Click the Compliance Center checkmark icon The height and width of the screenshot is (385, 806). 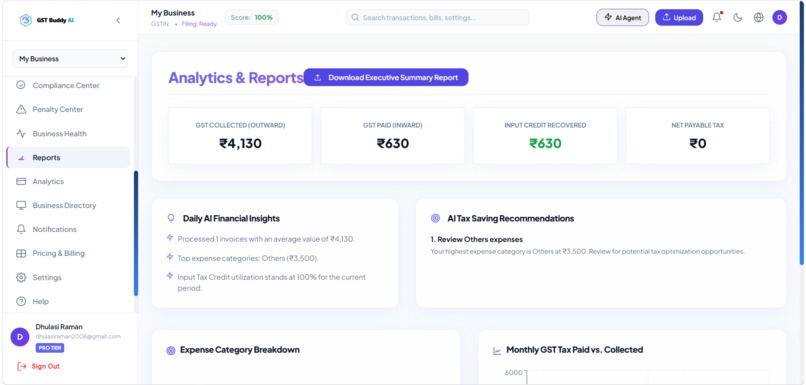click(21, 85)
